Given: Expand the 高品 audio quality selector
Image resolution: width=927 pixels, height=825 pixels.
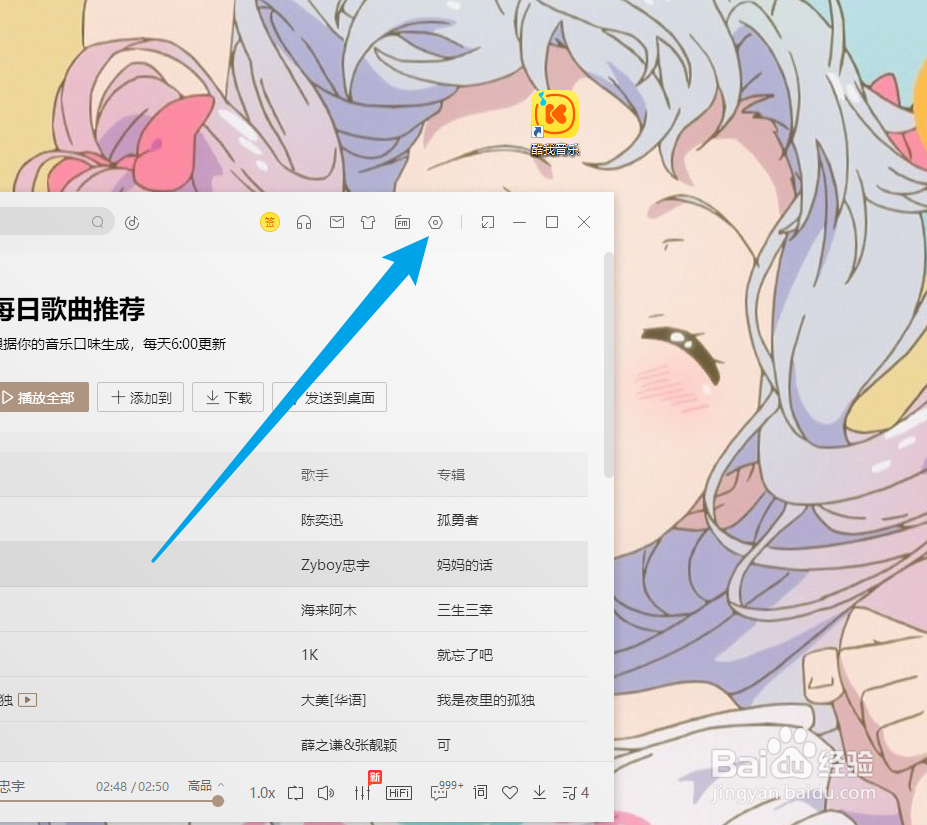Looking at the screenshot, I should 206,785.
